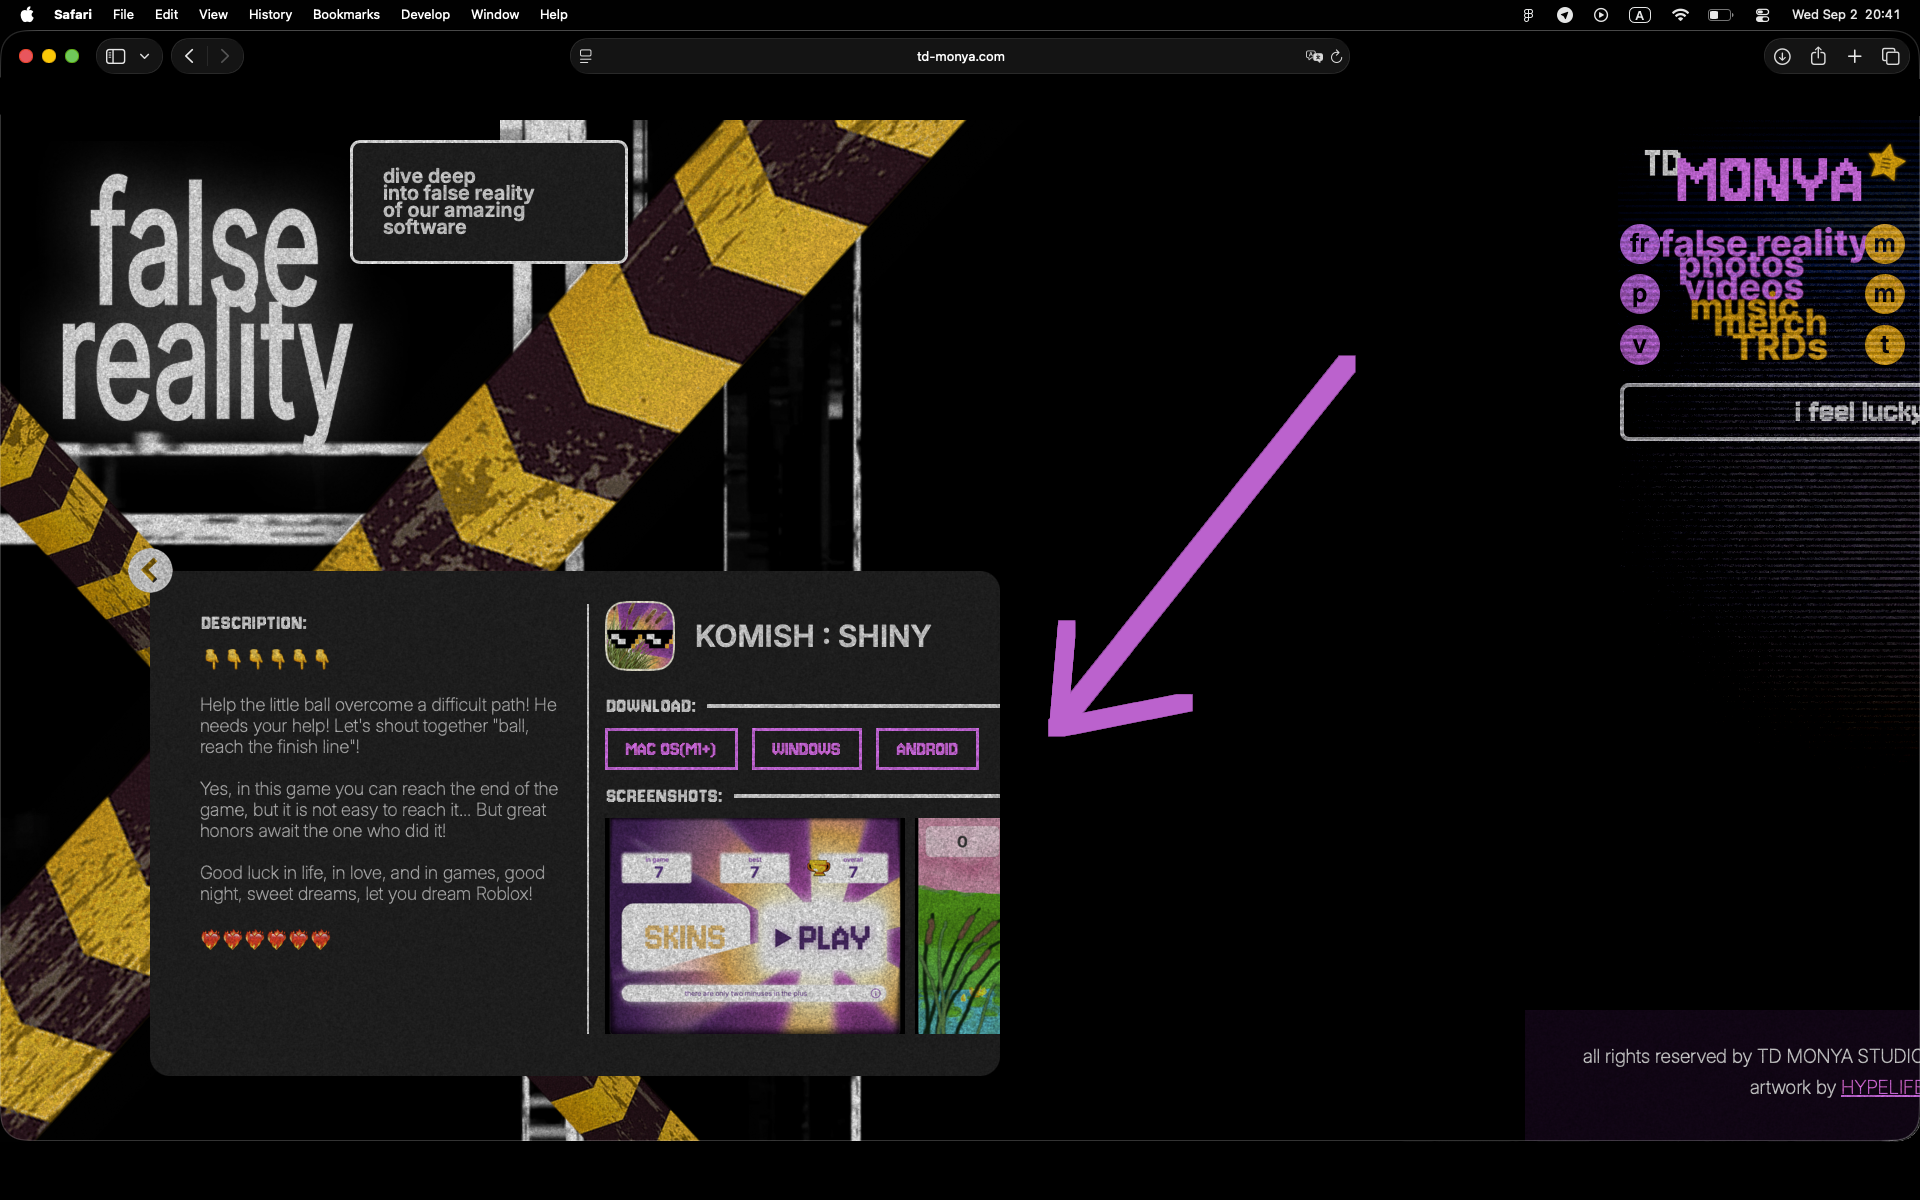This screenshot has width=1920, height=1200.
Task: Click the menu bar clock 'Wed Sep 2 20:41'
Action: (x=1846, y=15)
